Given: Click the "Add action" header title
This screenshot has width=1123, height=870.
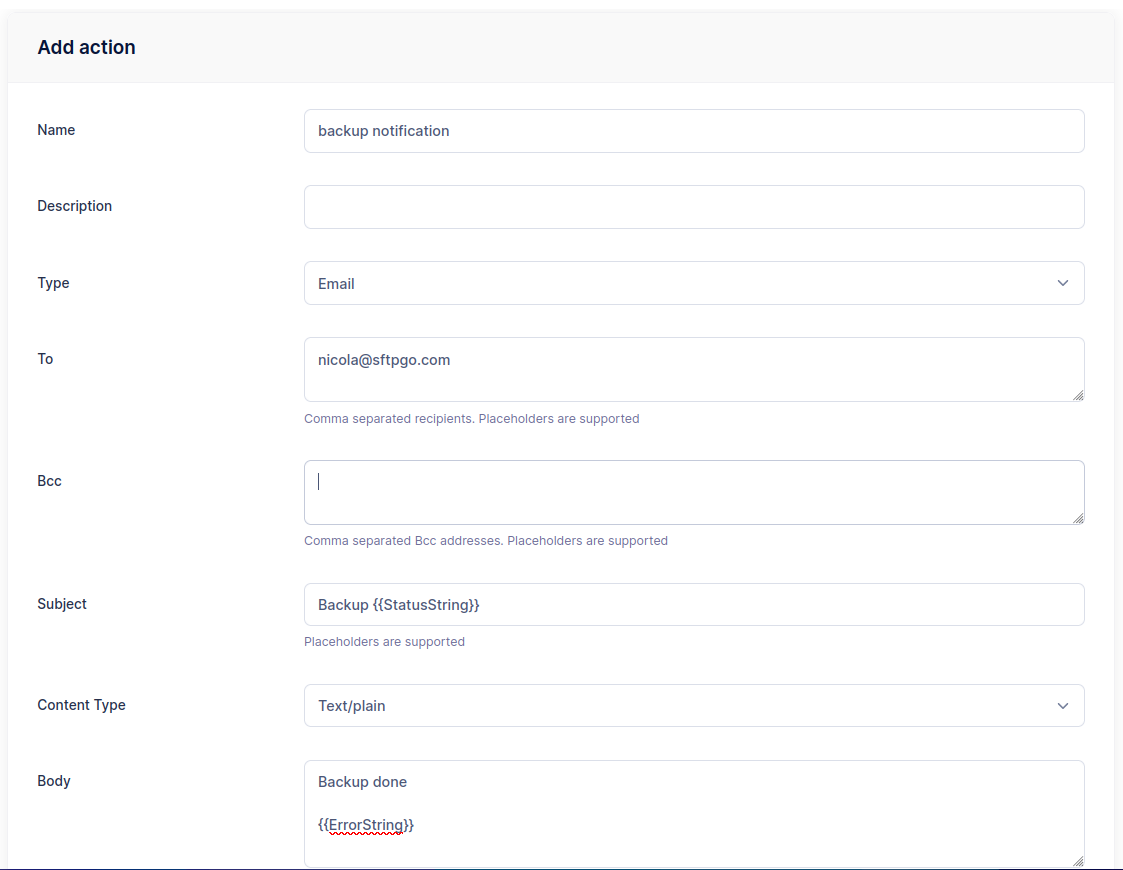Looking at the screenshot, I should point(87,47).
